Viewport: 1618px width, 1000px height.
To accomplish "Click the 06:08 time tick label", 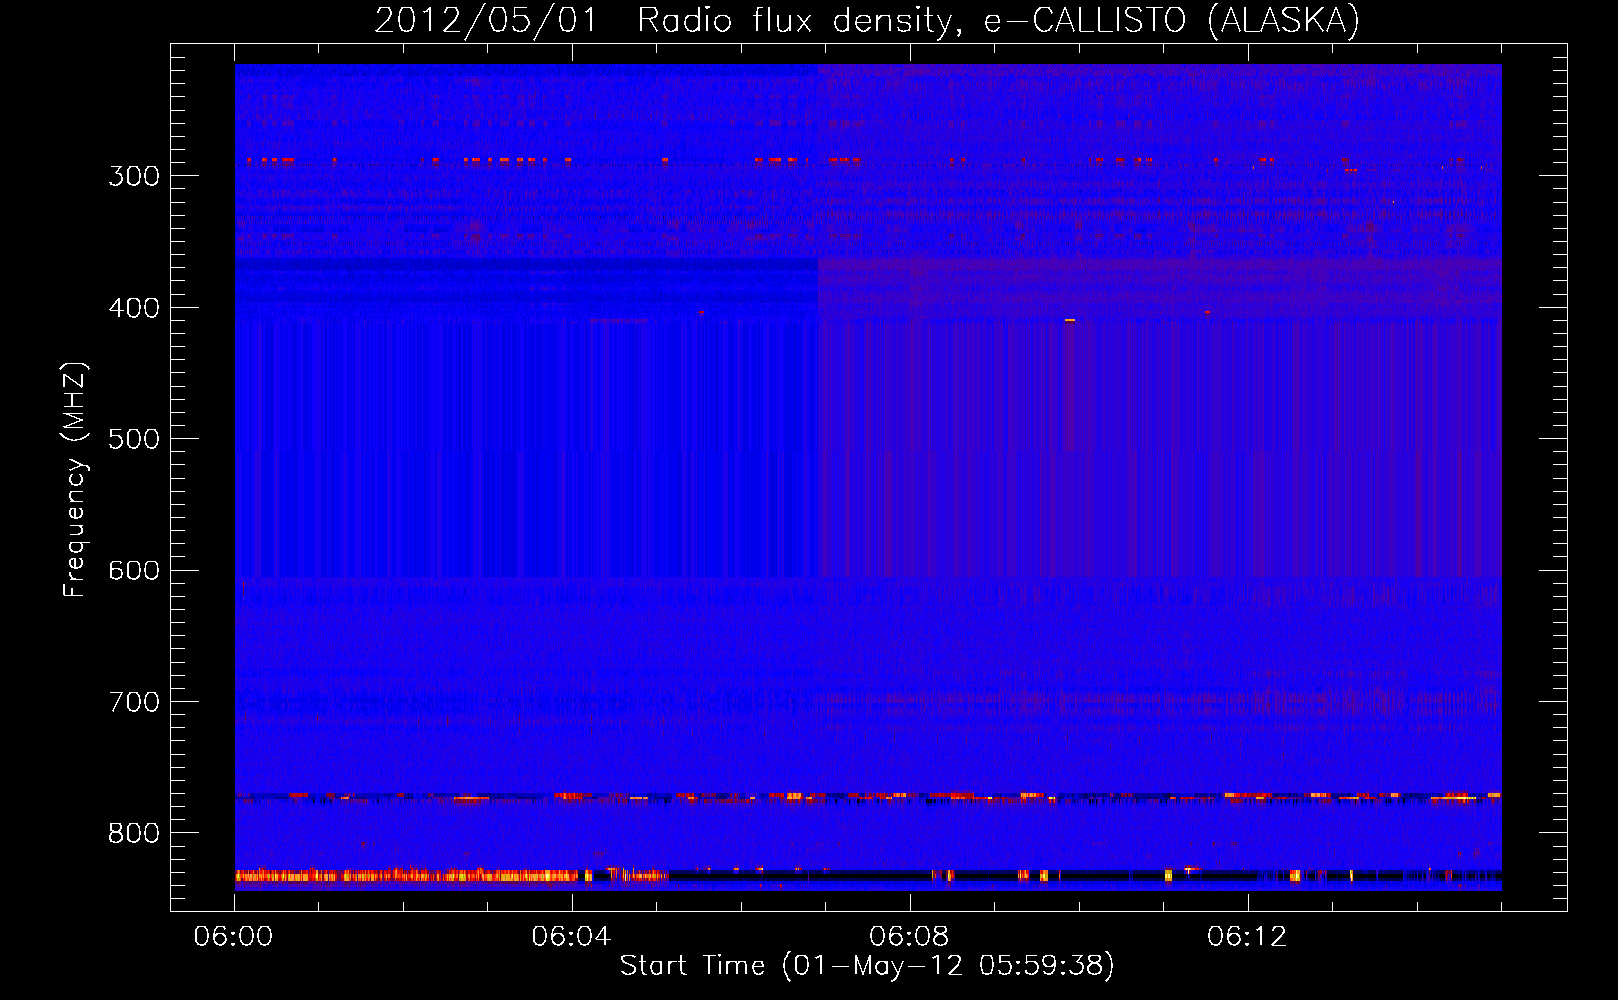I will tap(909, 937).
